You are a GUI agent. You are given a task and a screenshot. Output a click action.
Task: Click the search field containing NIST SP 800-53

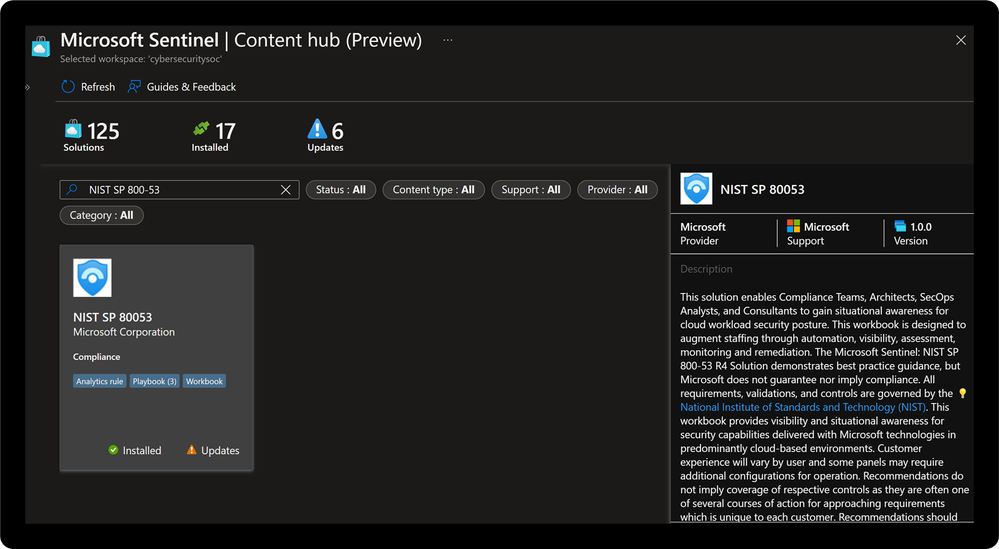pyautogui.click(x=179, y=190)
